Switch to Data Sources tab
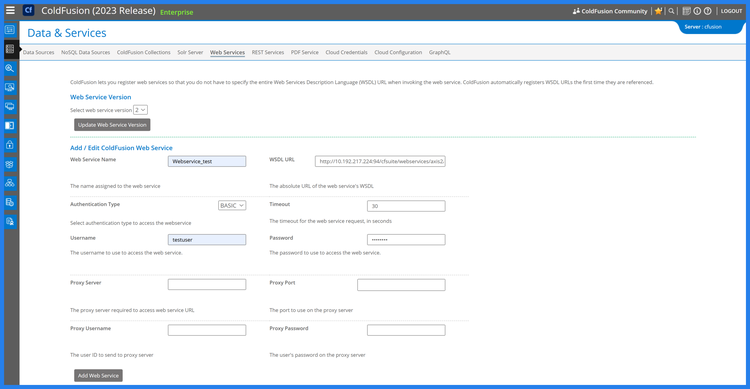This screenshot has width=750, height=389. (38, 52)
